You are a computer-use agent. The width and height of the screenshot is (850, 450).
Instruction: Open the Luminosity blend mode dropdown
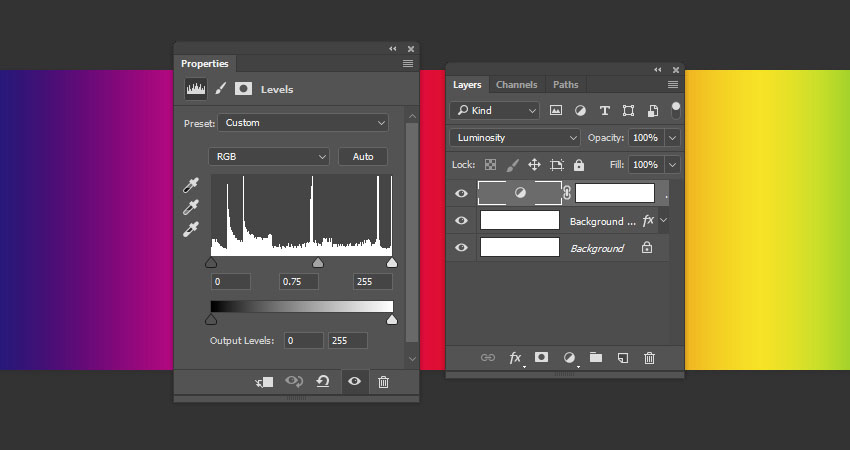point(515,137)
